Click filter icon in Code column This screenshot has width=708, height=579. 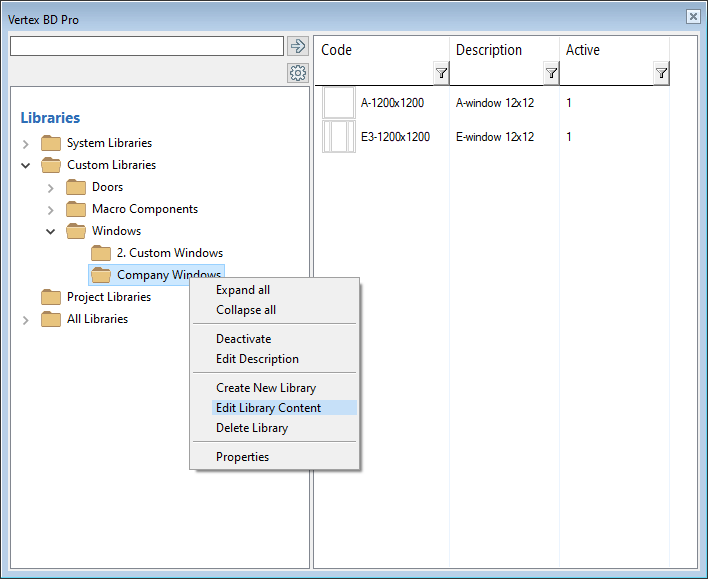click(x=441, y=73)
